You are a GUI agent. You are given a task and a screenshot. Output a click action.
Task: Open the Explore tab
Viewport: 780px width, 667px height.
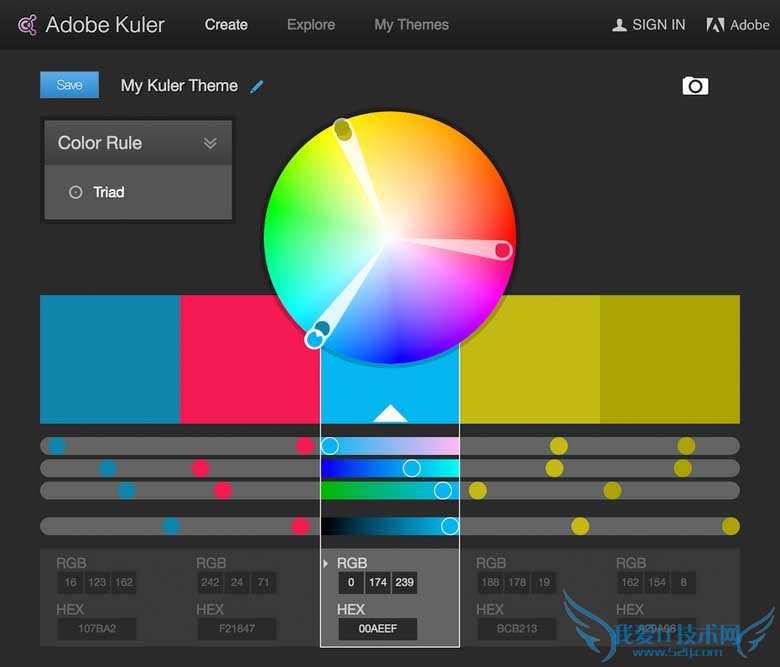click(311, 25)
